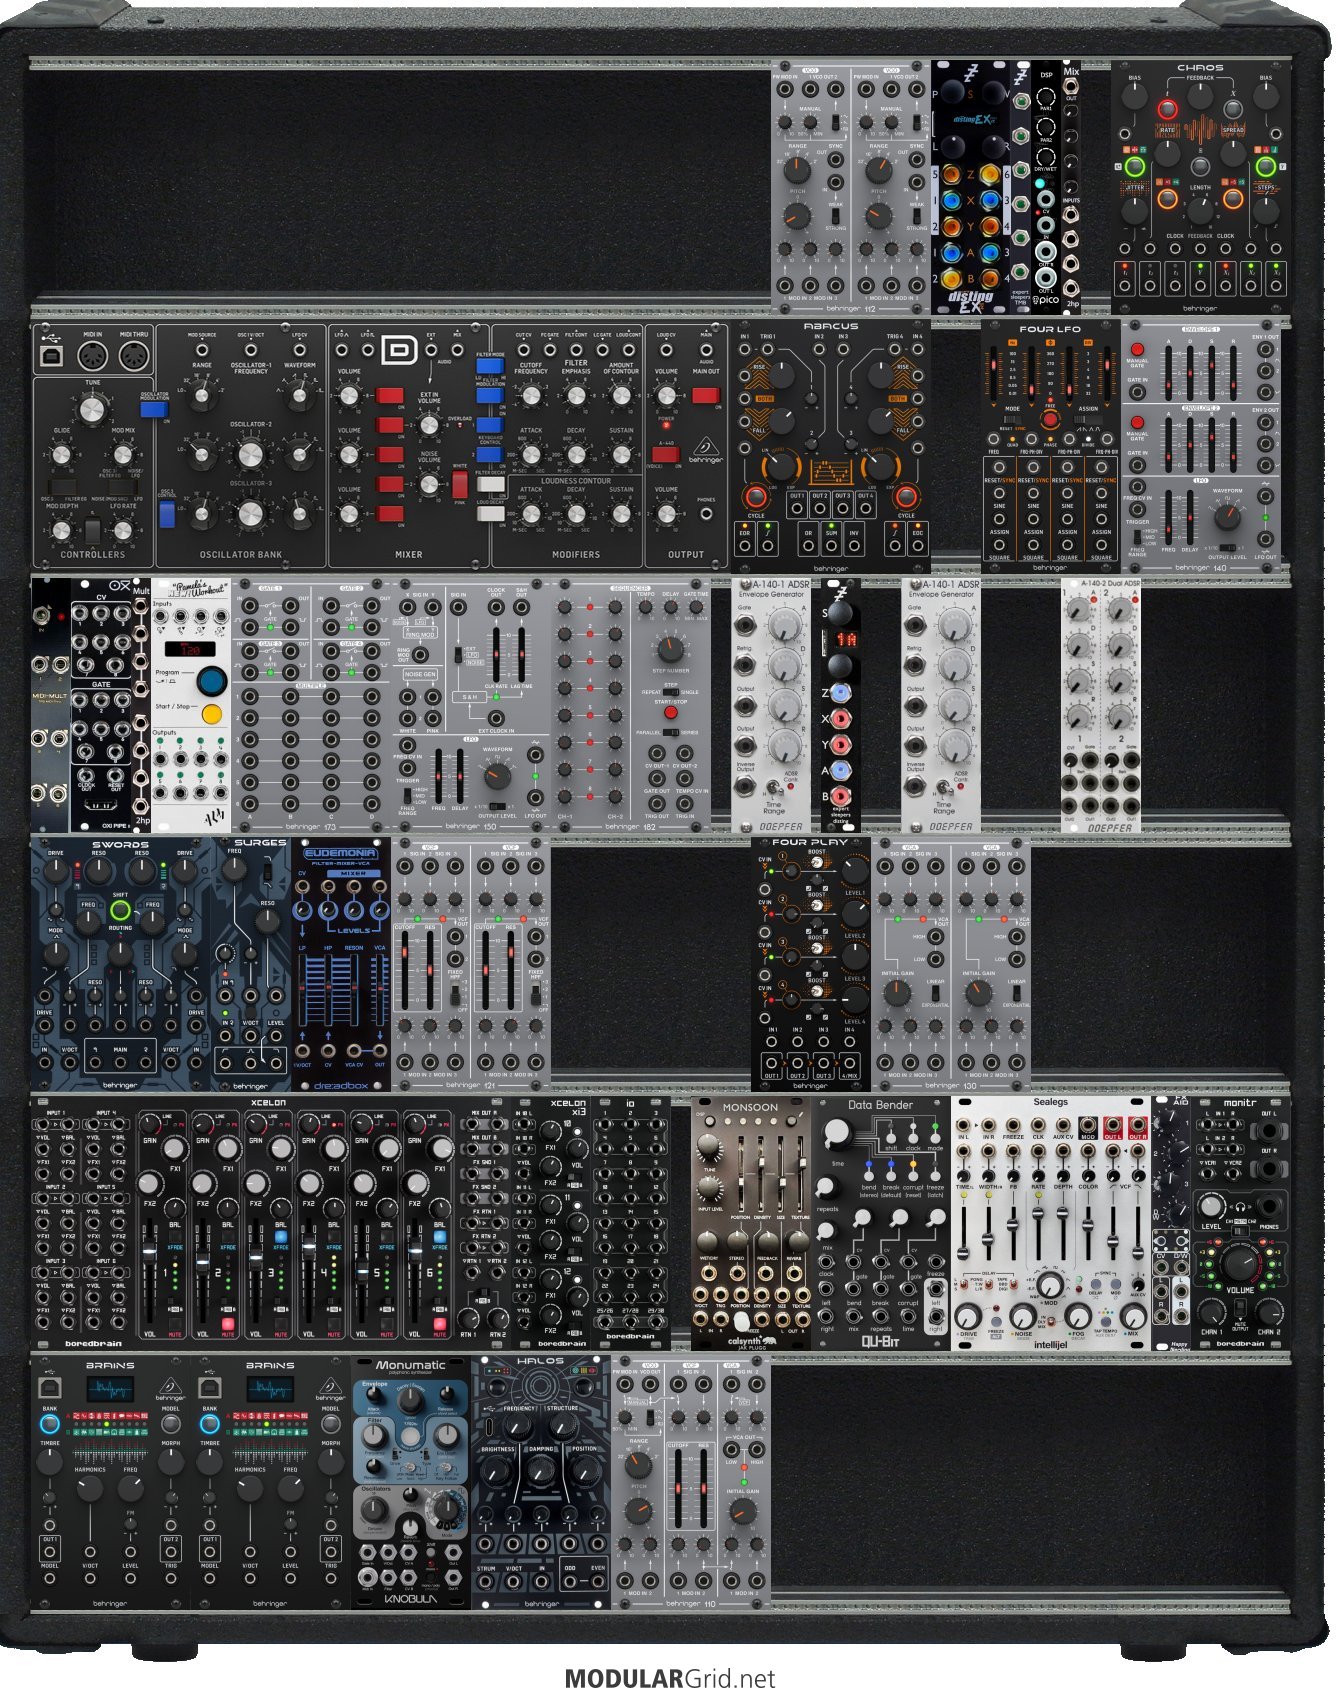This screenshot has width=1342, height=1700.
Task: Select the Abacus module panel
Action: (830, 446)
